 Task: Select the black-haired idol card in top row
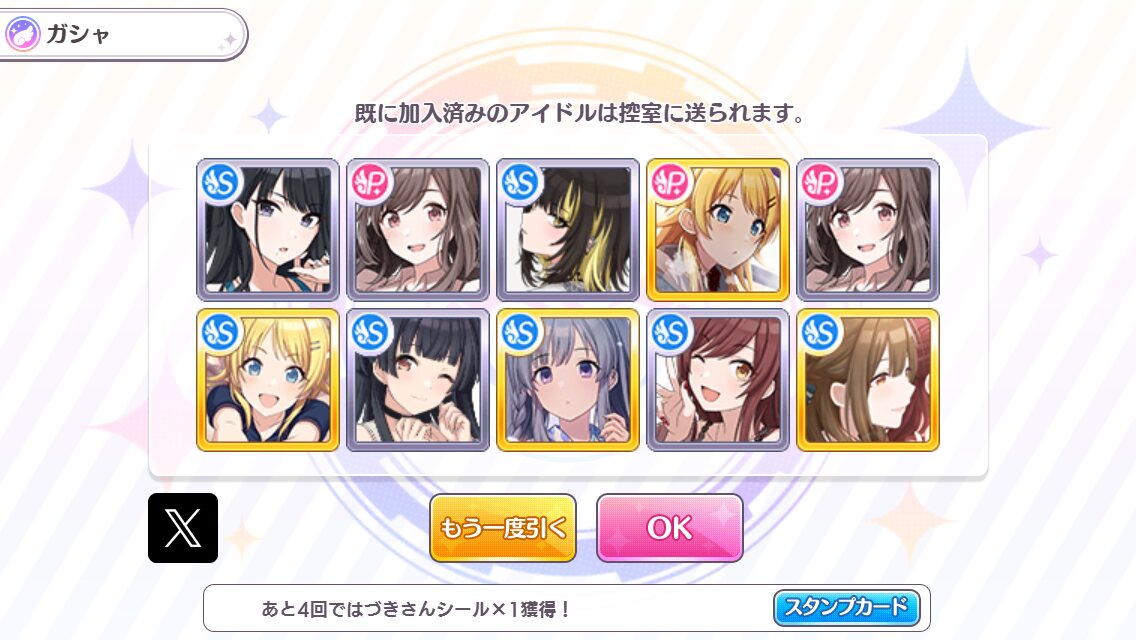(x=268, y=230)
